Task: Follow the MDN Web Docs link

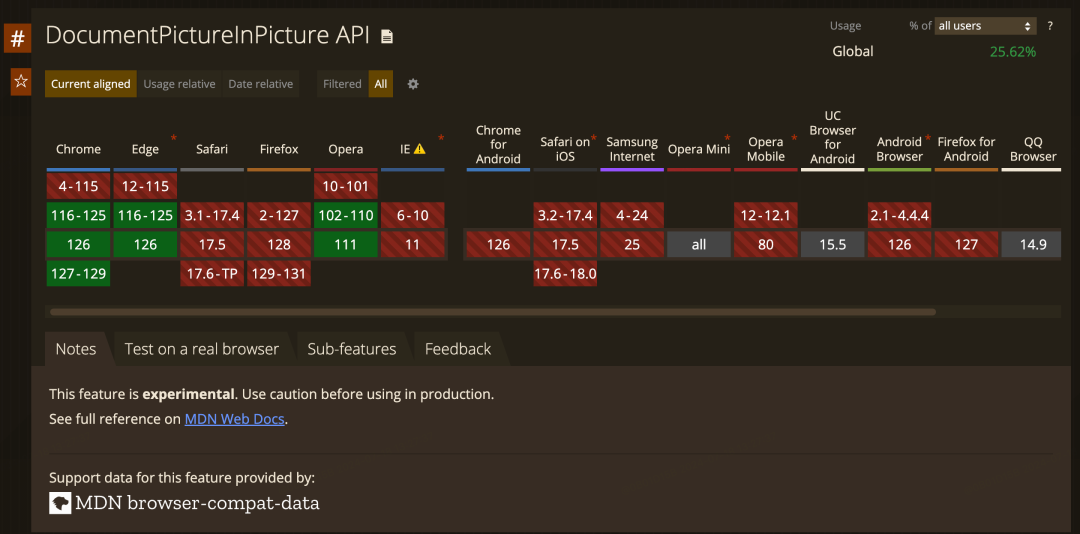Action: [235, 419]
